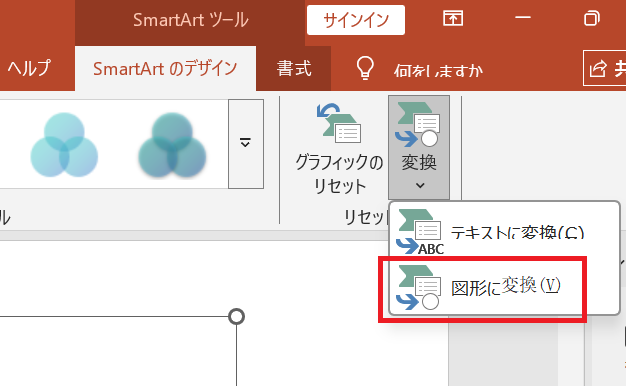Expand the SmartArt styles gallery arrow

[246, 144]
